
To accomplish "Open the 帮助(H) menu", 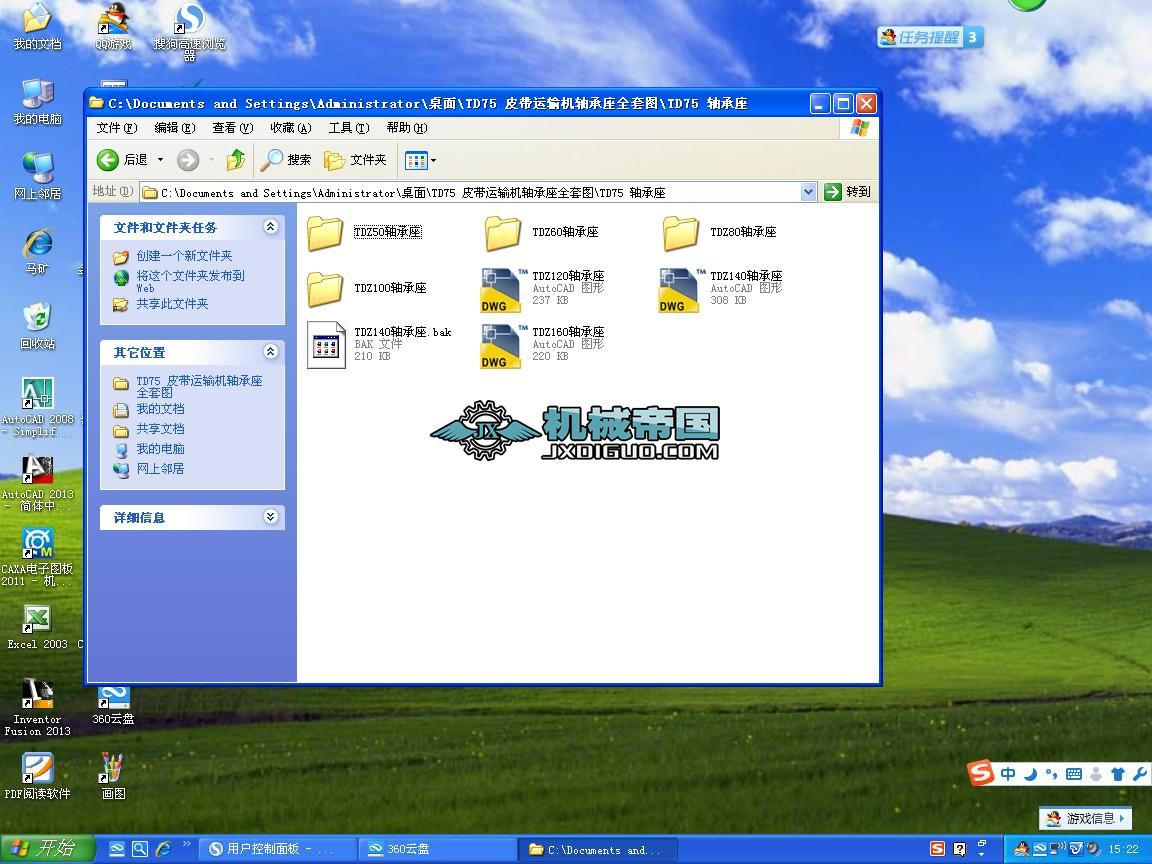I will point(407,128).
